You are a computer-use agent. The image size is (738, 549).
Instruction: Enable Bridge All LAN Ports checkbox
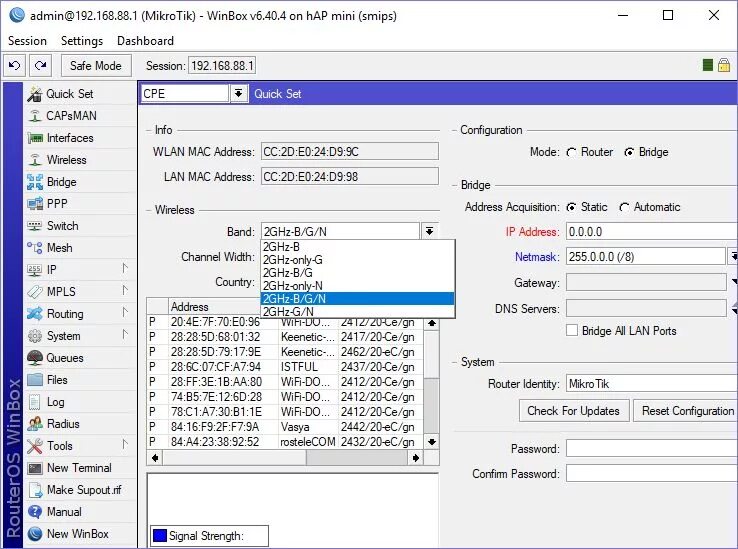click(572, 331)
